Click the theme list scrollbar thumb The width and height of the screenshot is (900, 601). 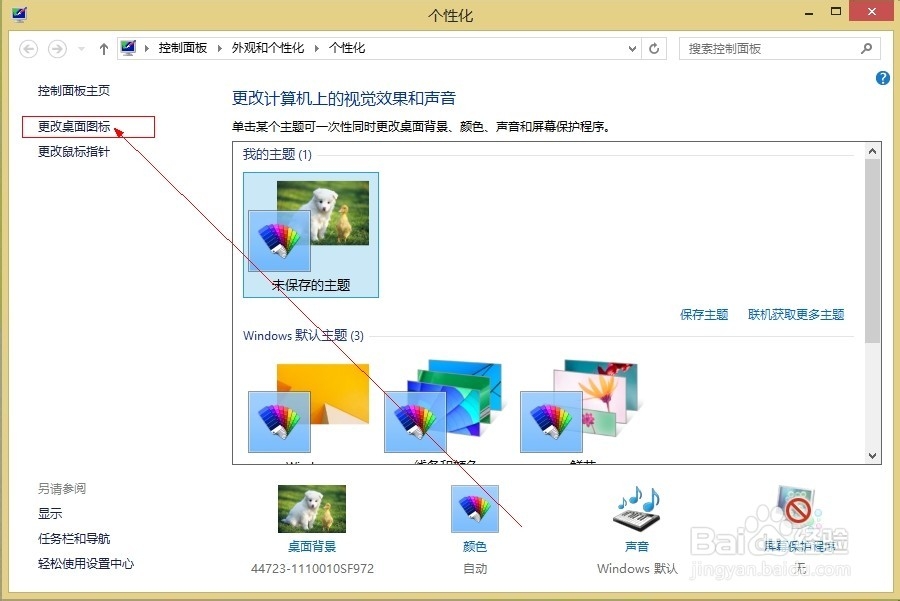[x=872, y=251]
